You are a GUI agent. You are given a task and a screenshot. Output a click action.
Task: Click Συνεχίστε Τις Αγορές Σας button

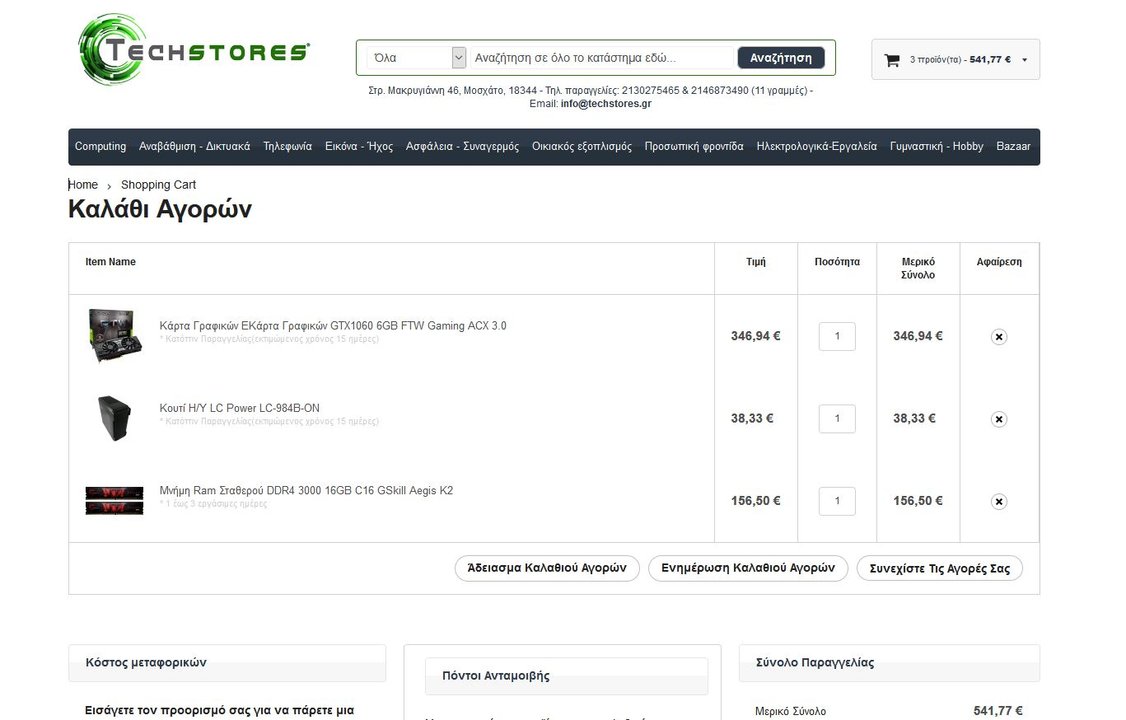pos(939,568)
